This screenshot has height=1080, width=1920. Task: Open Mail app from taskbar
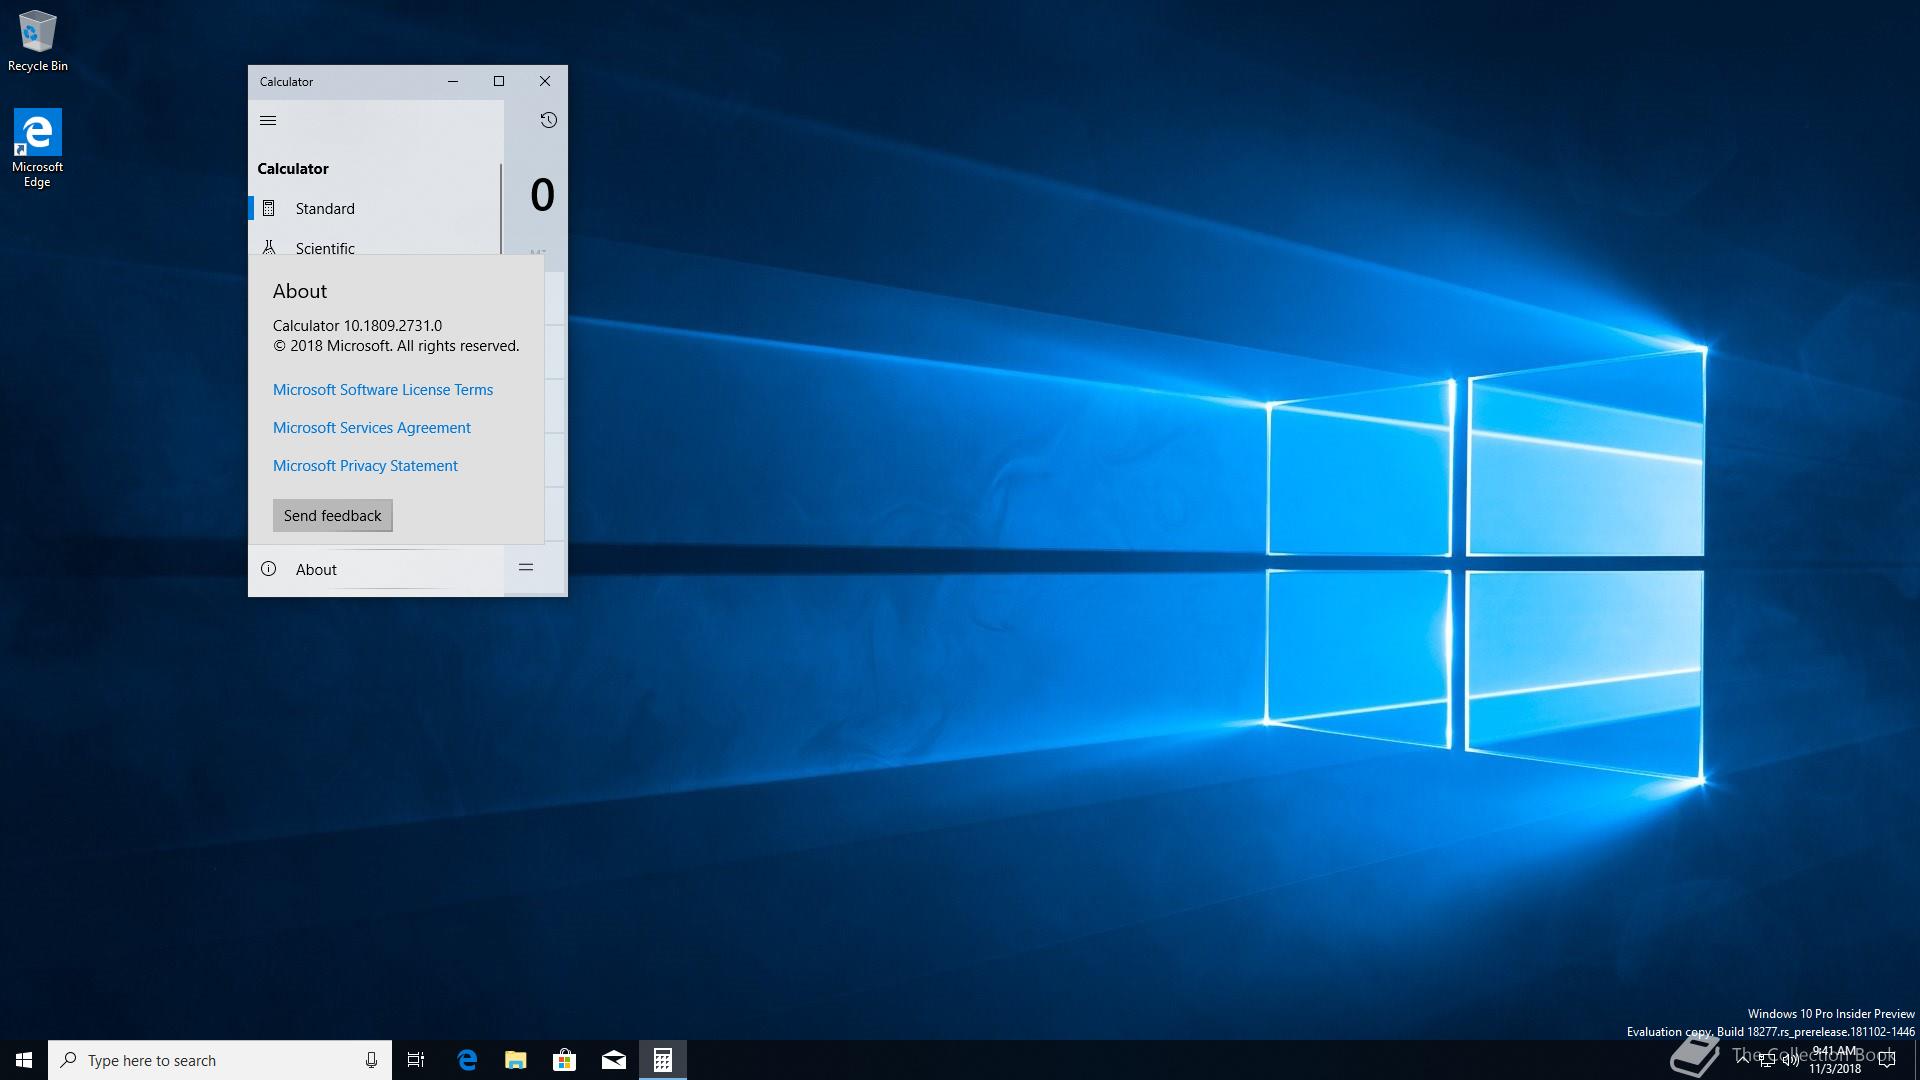click(614, 1060)
